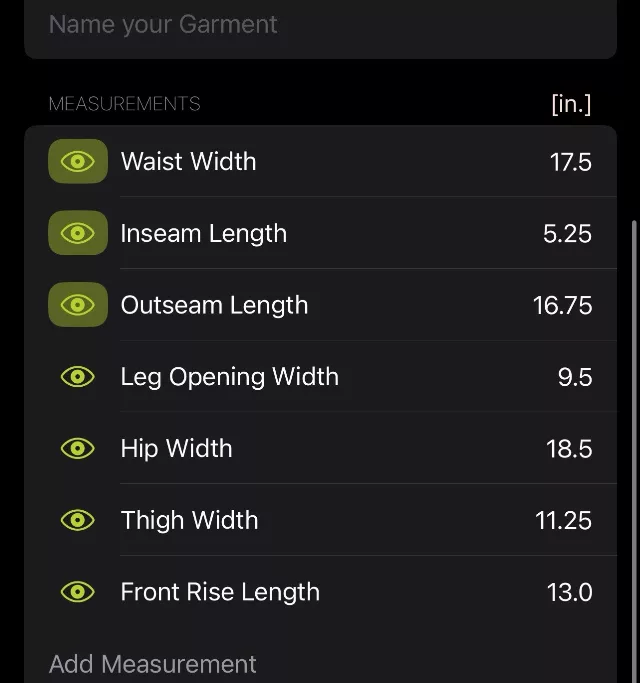Edit Inseam Length value 5.25
The height and width of the screenshot is (683, 640).
tap(567, 233)
